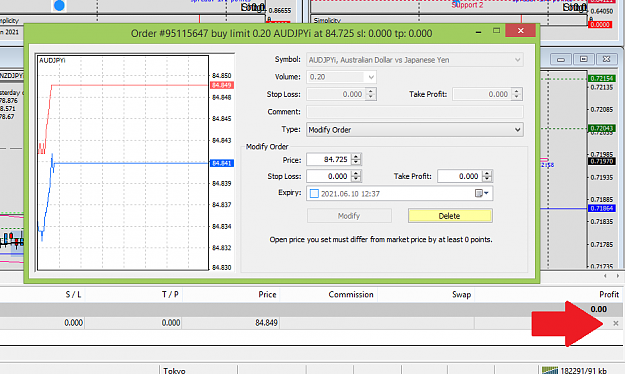Open the Expiry date calendar picker

(x=482, y=193)
